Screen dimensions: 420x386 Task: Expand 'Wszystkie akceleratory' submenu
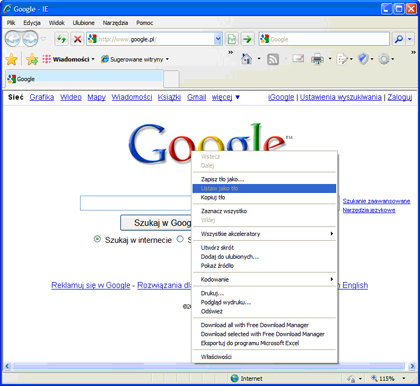point(264,234)
